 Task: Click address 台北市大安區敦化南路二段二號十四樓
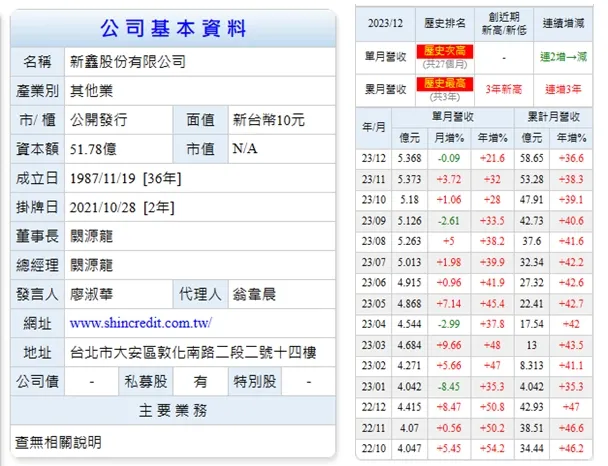tap(193, 352)
